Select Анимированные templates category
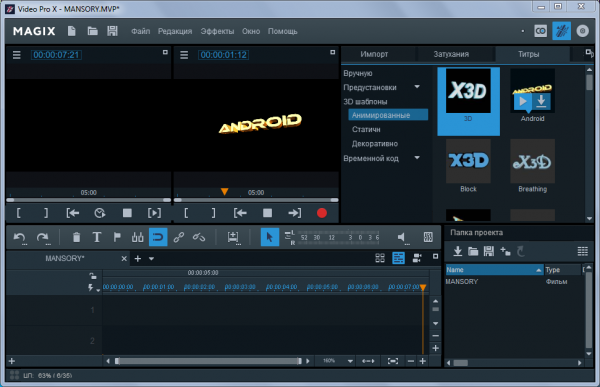 (x=388, y=115)
